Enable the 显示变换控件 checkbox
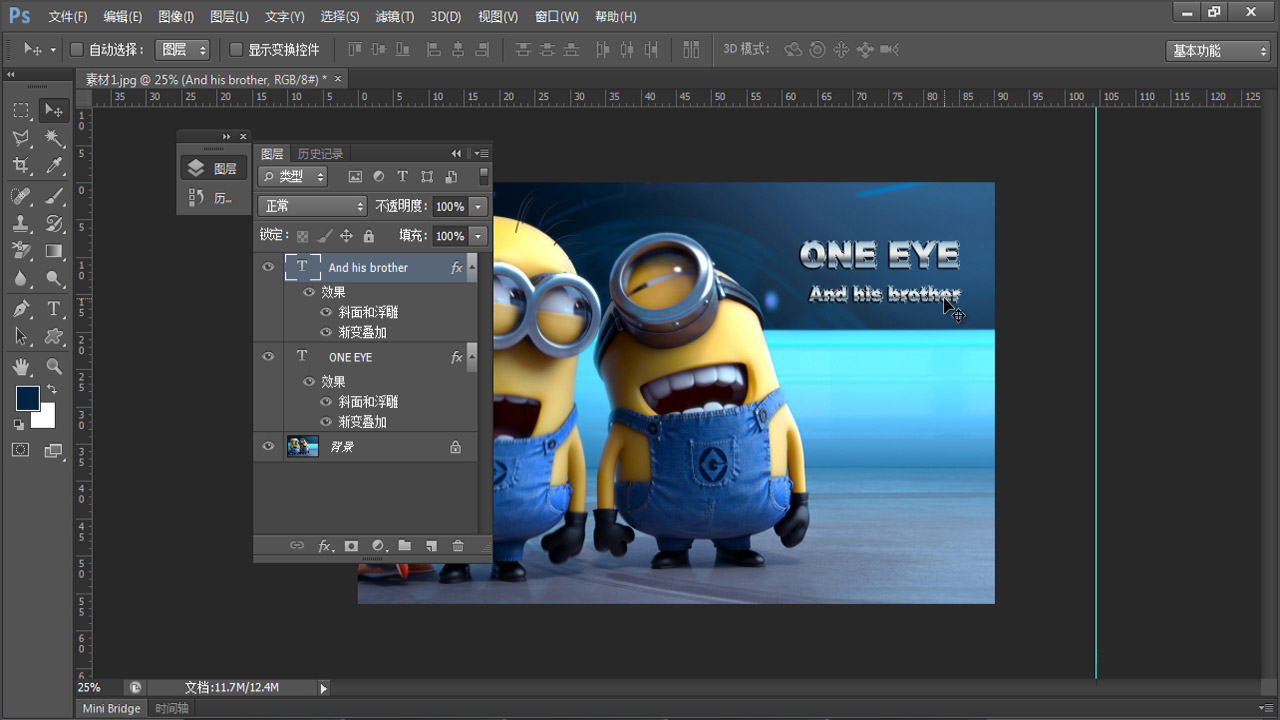Screen dimensions: 1280x720 point(236,50)
